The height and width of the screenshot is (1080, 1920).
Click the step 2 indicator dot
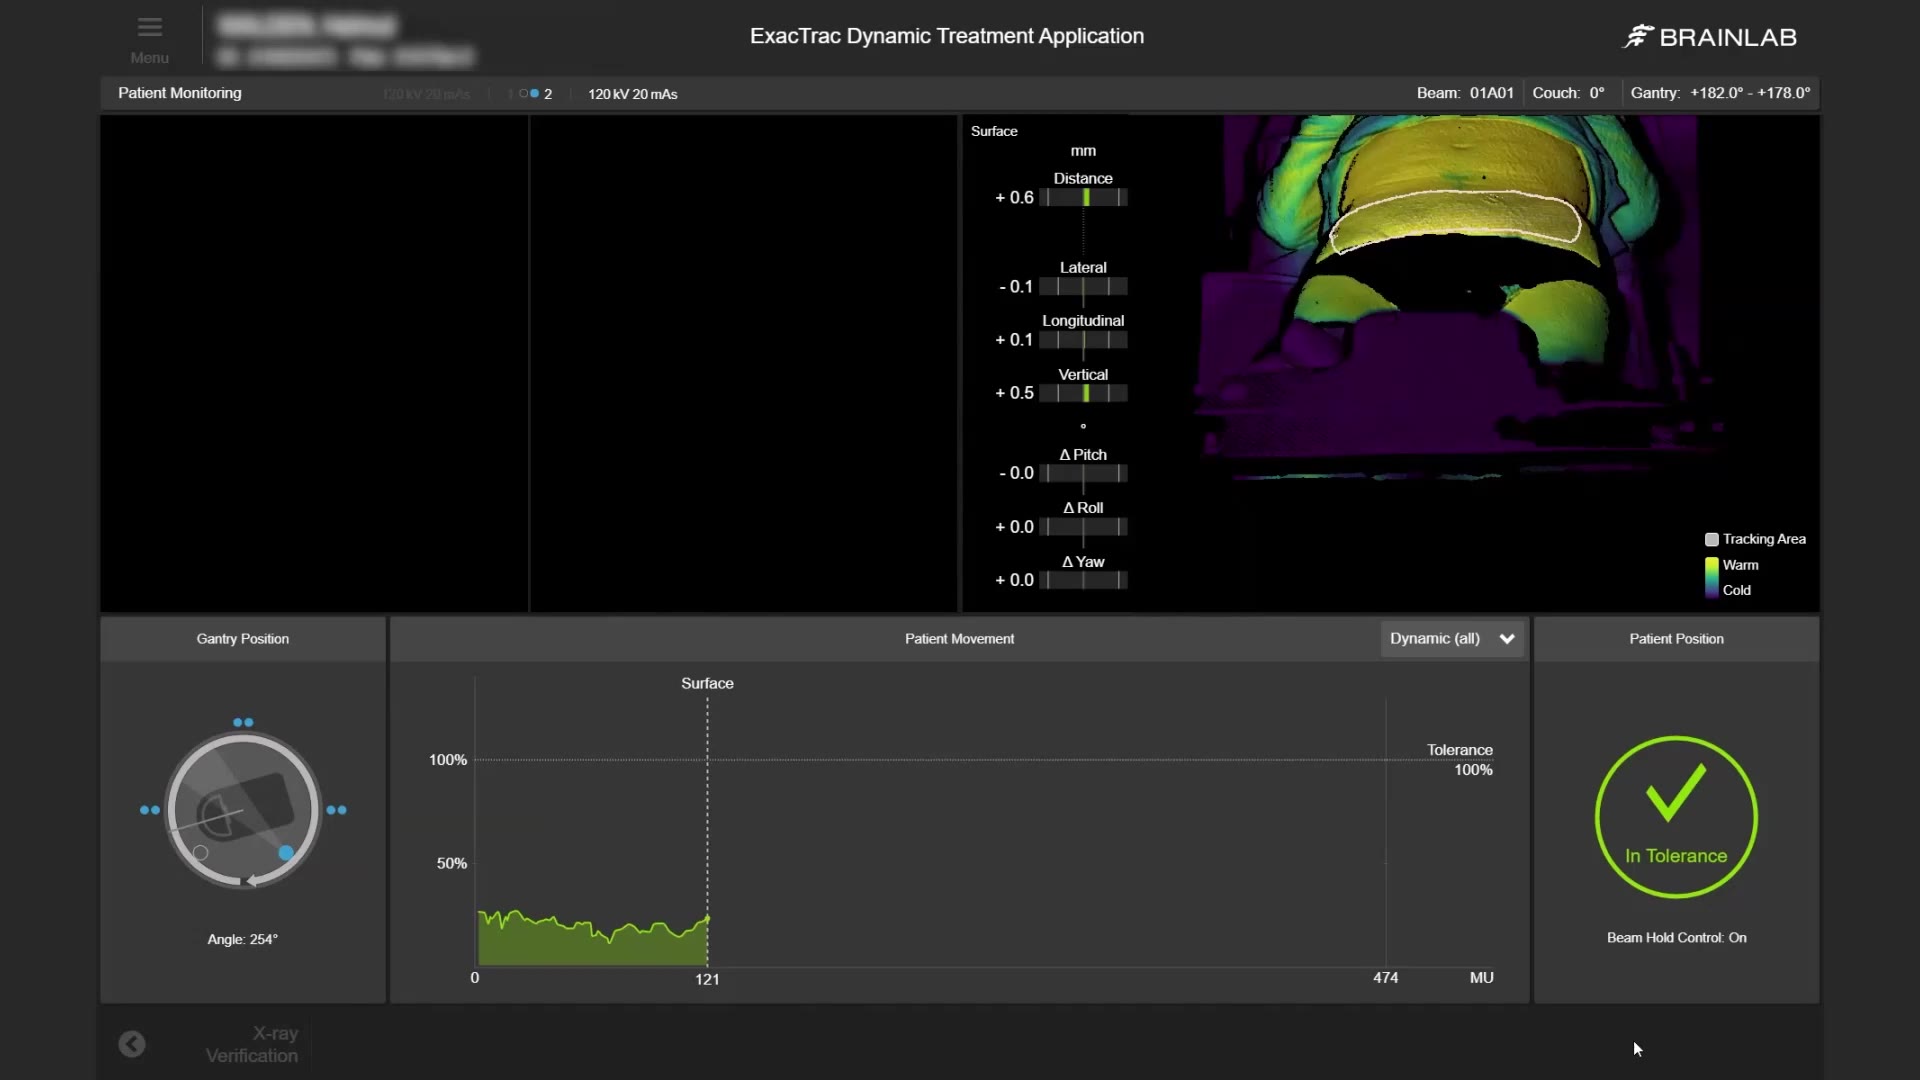(535, 93)
